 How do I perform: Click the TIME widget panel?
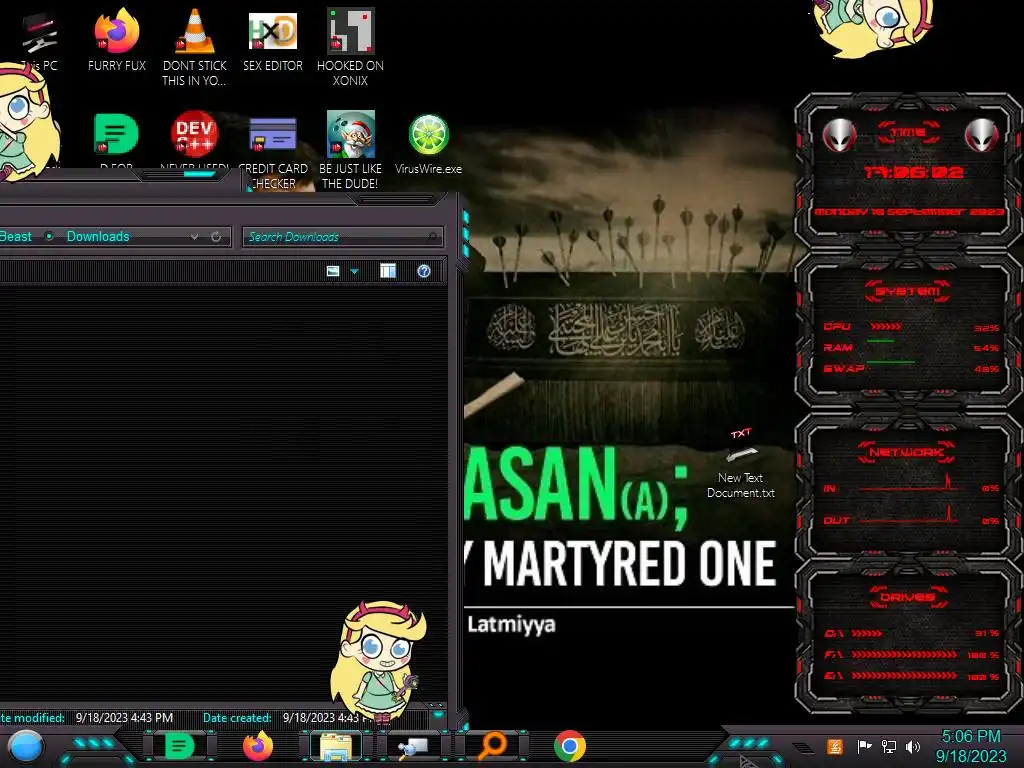coord(908,173)
